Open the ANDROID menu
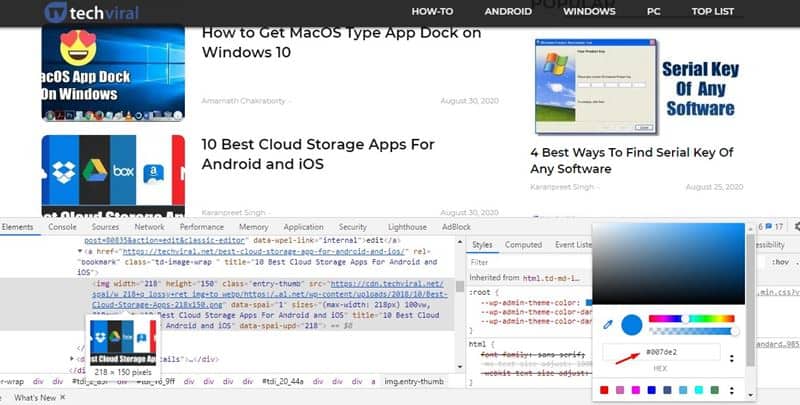This screenshot has width=800, height=405. pos(508,11)
